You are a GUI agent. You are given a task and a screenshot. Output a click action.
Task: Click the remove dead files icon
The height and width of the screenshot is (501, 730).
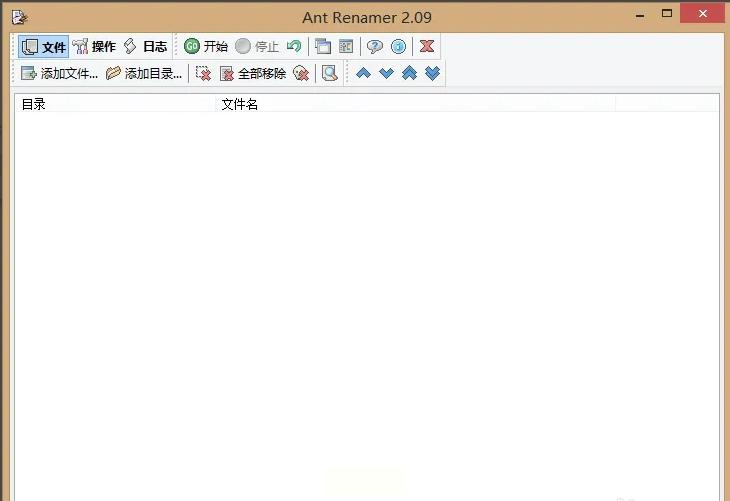click(301, 73)
